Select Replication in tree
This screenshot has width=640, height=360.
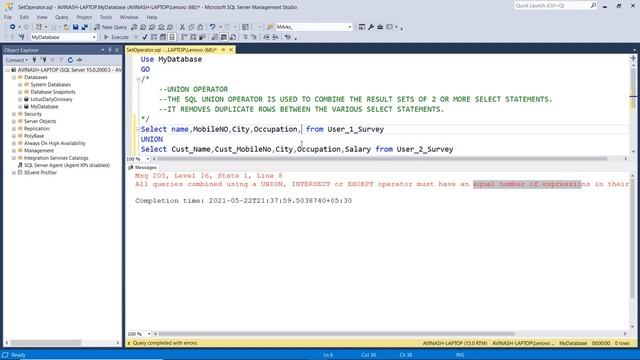pyautogui.click(x=37, y=129)
